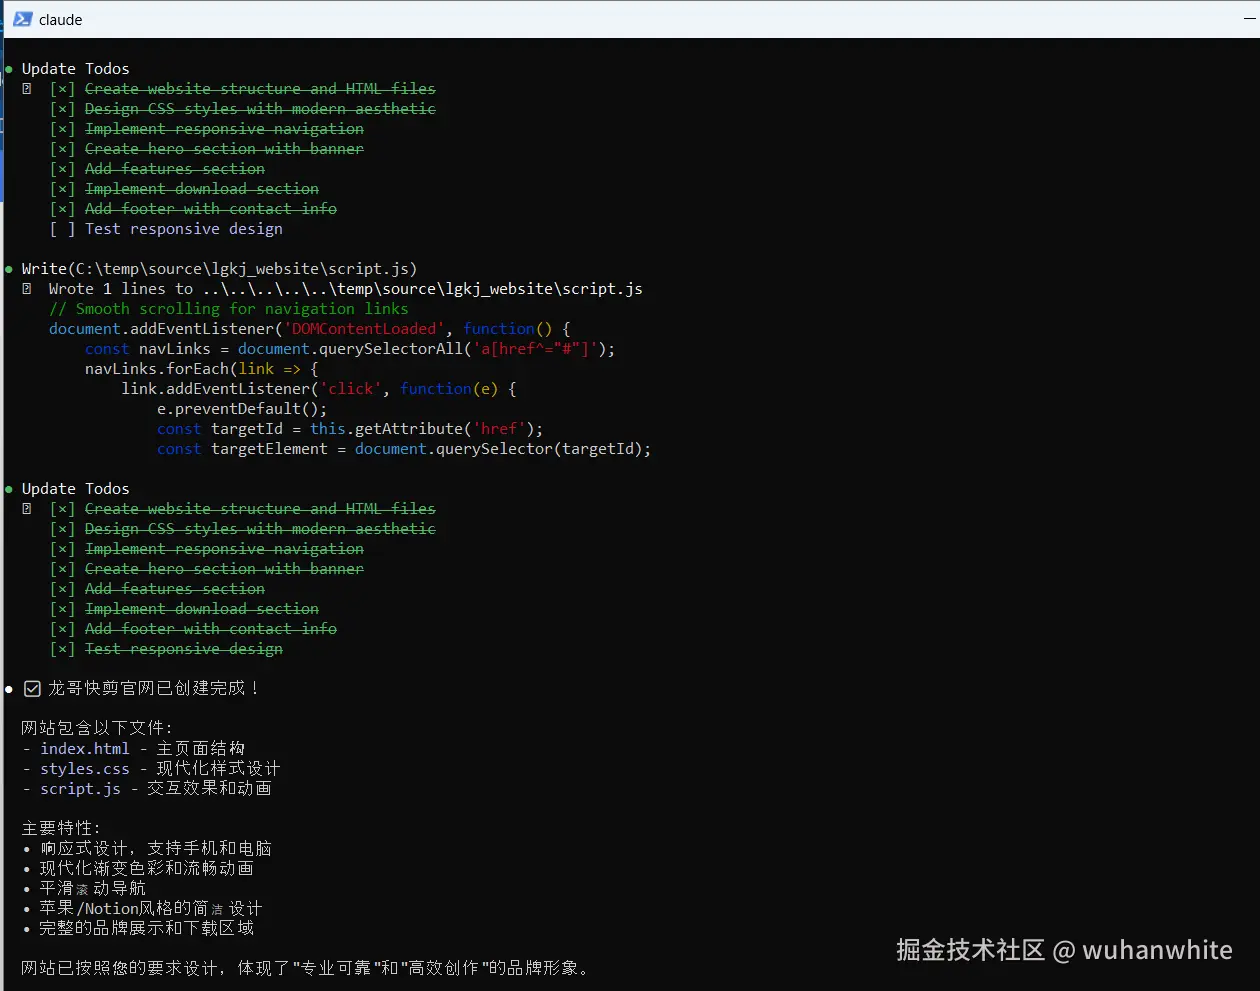This screenshot has width=1260, height=991.
Task: Click the styles.css file name
Action: click(x=85, y=768)
